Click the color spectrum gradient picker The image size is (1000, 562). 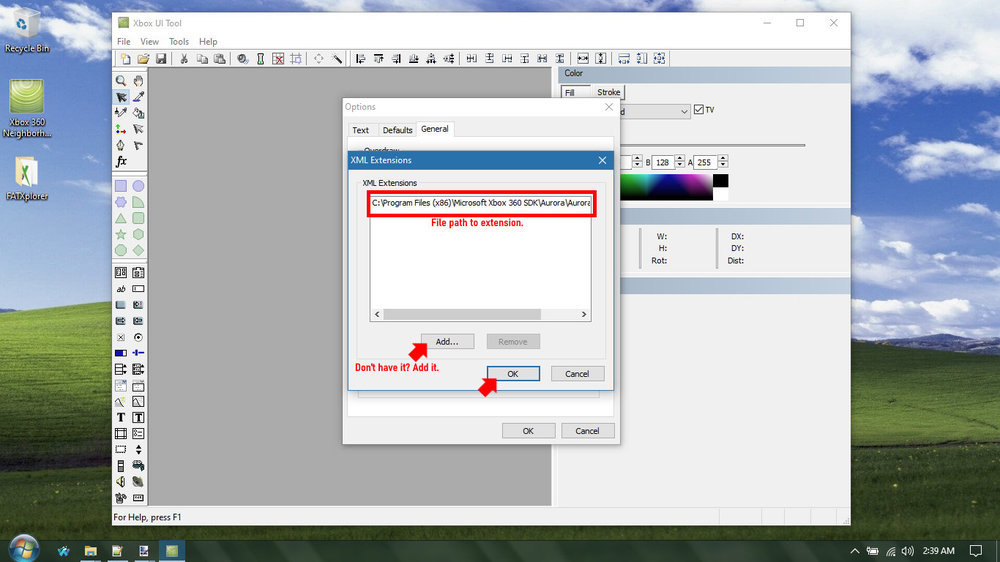(x=666, y=187)
